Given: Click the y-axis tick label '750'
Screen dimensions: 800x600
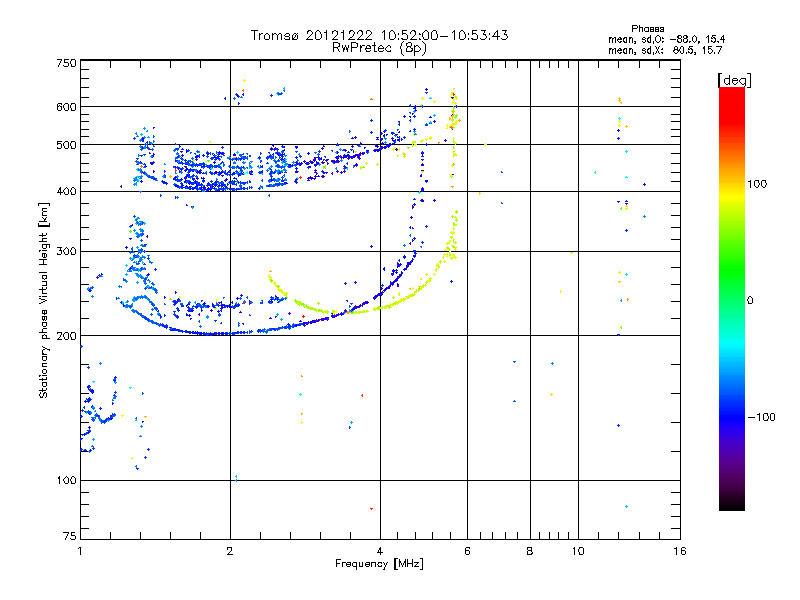Looking at the screenshot, I should [x=66, y=63].
